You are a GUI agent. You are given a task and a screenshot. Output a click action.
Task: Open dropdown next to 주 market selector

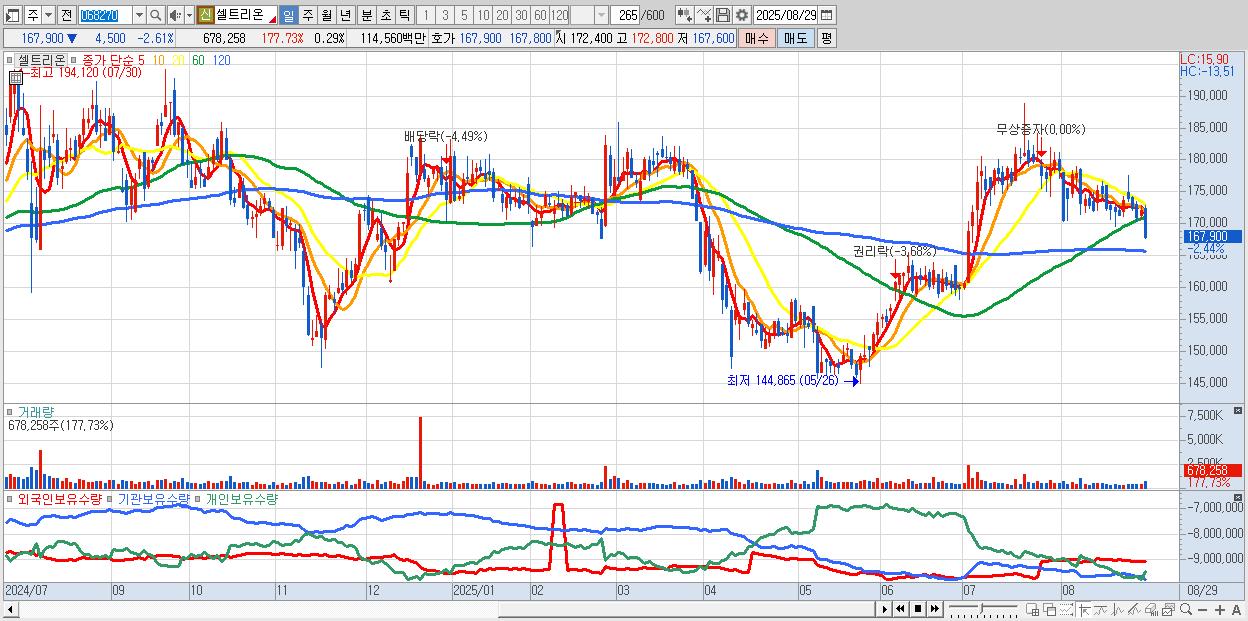(x=48, y=15)
